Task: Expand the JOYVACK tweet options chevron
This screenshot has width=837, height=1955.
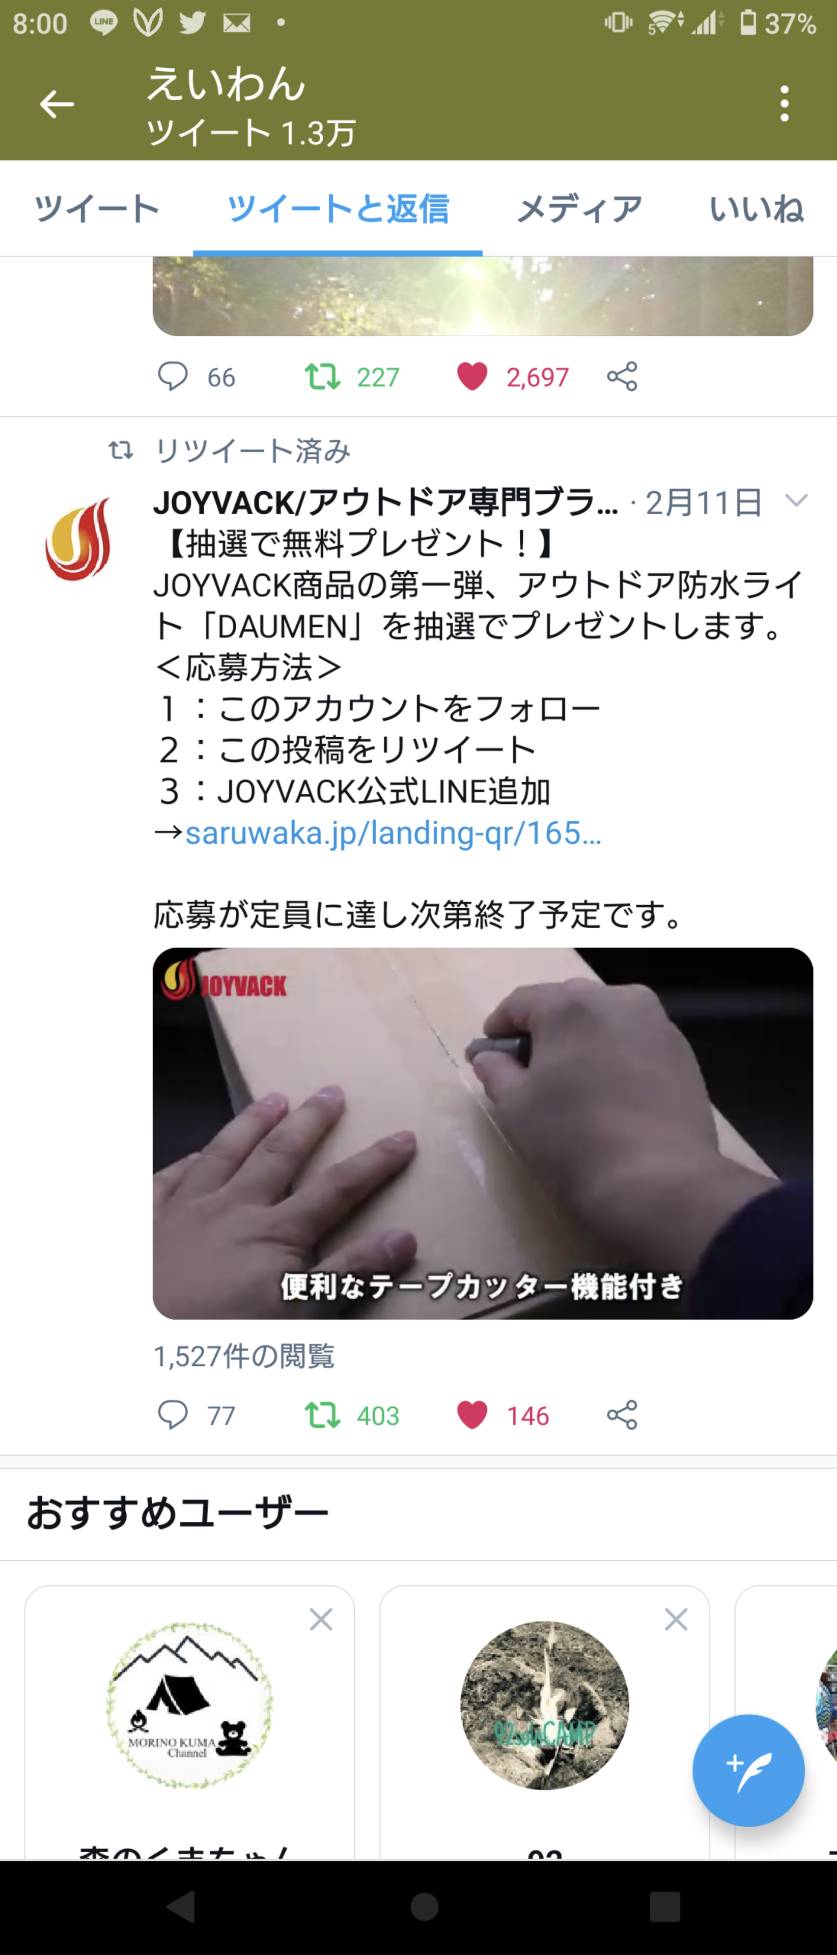Action: click(x=796, y=500)
